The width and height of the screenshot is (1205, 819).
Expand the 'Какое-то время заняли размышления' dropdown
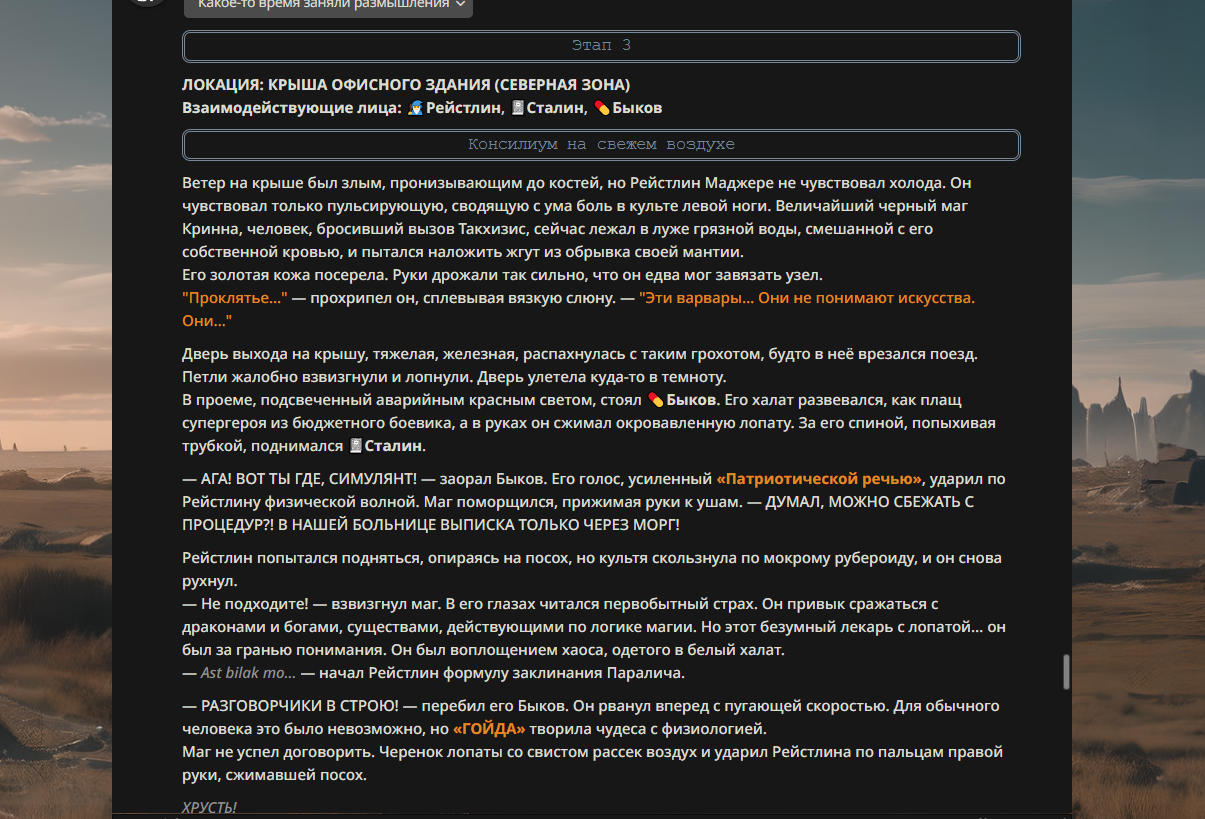click(328, 5)
